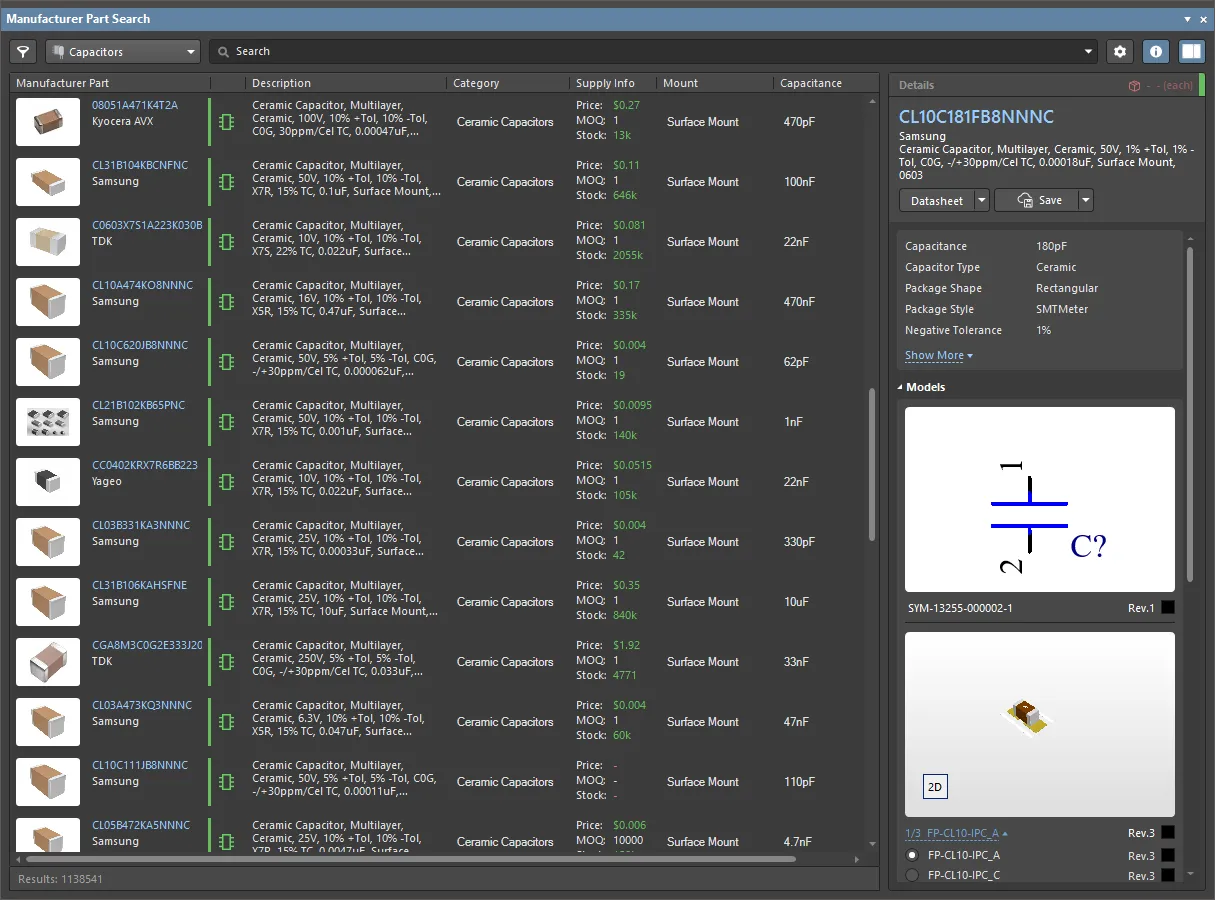Expand the Save button dropdown arrow
The width and height of the screenshot is (1215, 900).
[x=1085, y=200]
